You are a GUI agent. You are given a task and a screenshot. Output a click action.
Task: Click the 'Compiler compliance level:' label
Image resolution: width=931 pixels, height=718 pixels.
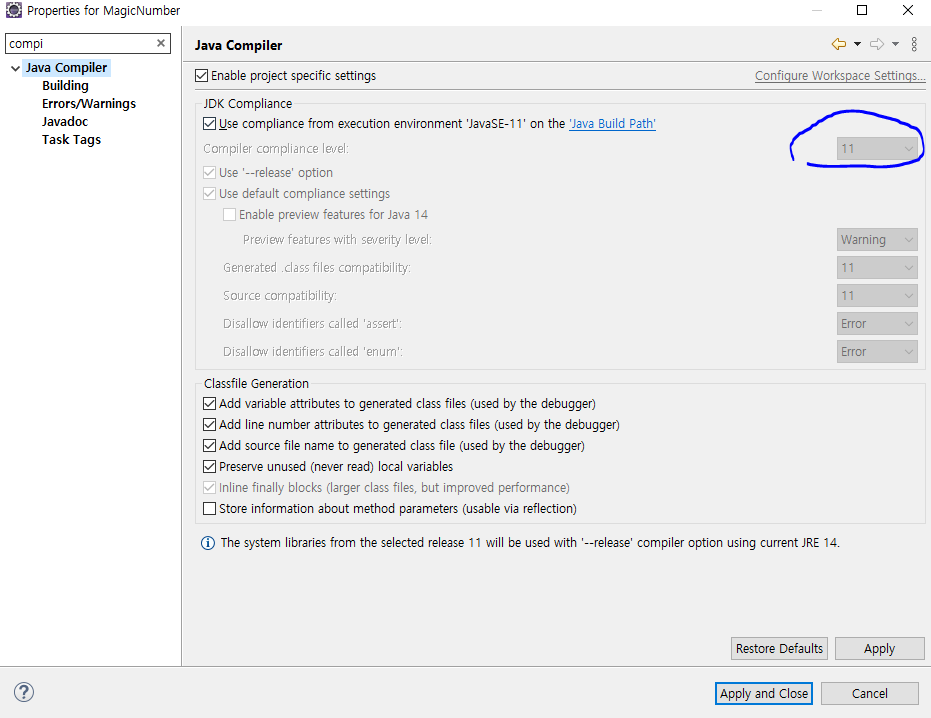[x=276, y=148]
